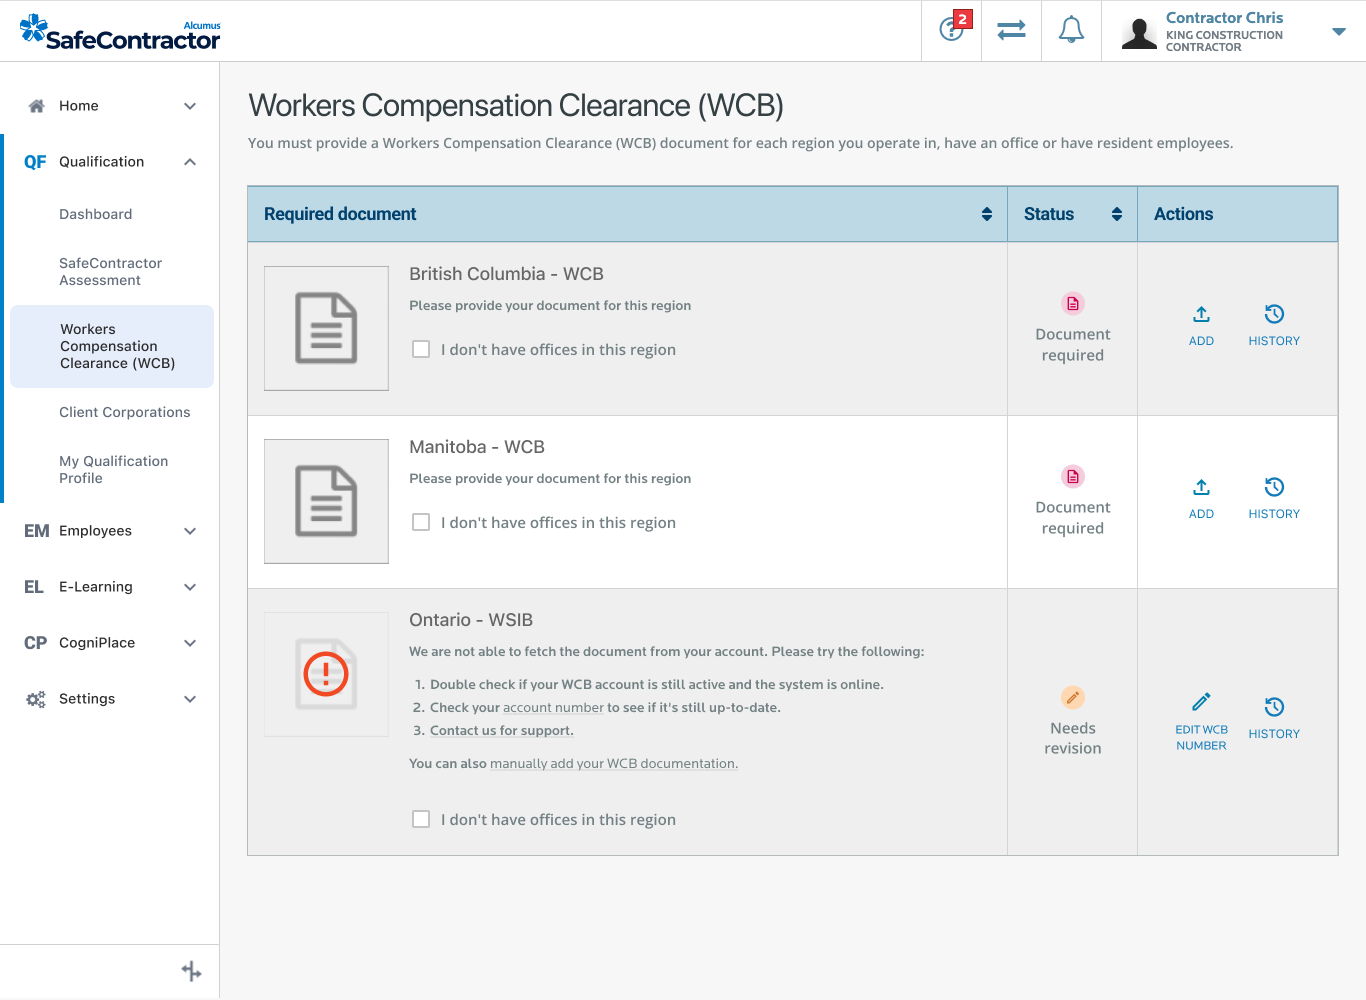The height and width of the screenshot is (1000, 1366).
Task: Open Dashboard in the sidebar
Action: tap(96, 214)
